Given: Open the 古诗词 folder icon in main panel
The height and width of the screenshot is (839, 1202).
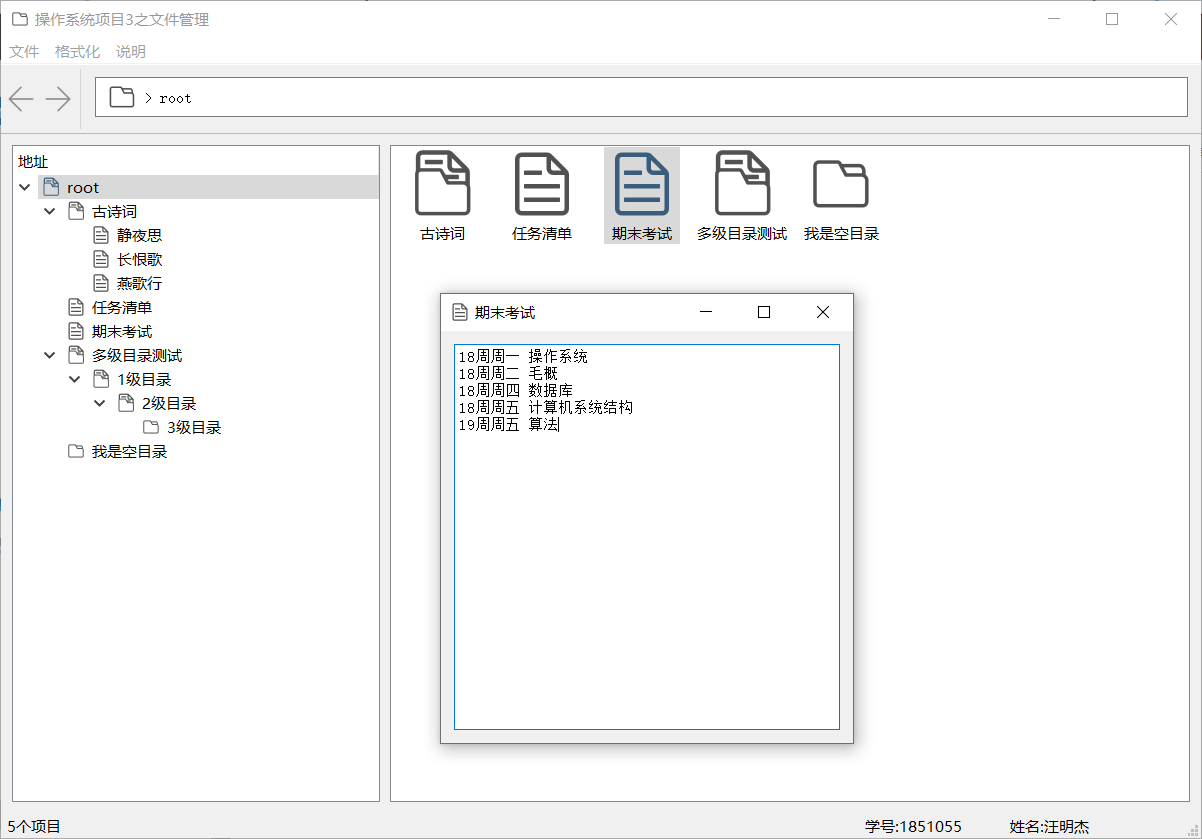Looking at the screenshot, I should (442, 183).
